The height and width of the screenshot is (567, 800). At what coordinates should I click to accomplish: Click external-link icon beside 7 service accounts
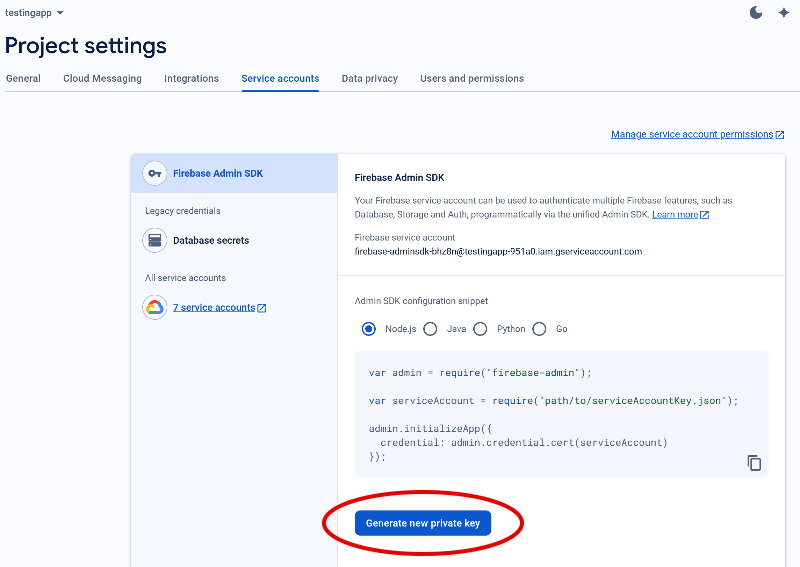click(x=262, y=308)
